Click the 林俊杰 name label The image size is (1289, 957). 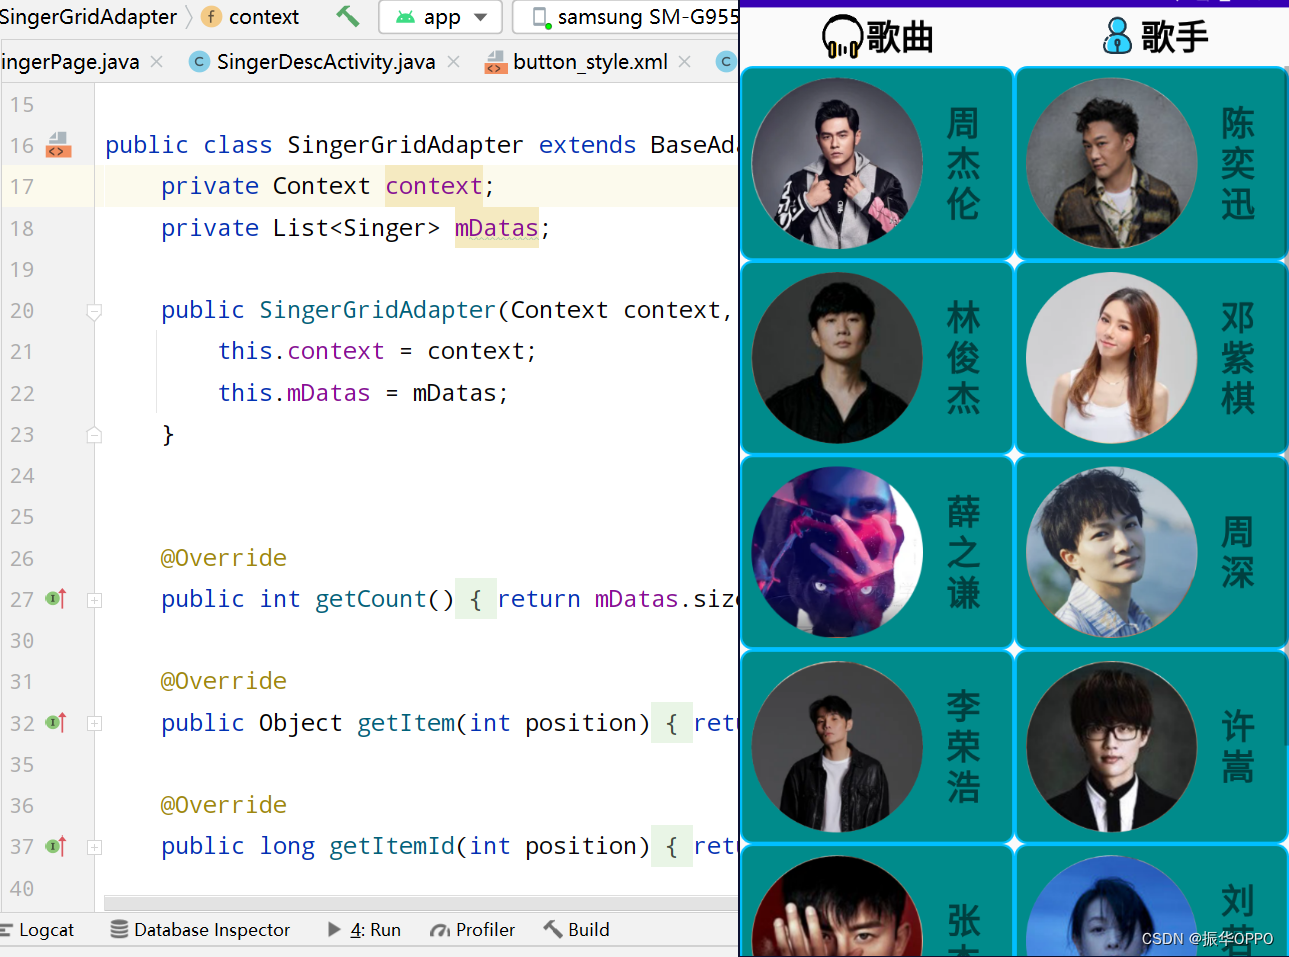tap(963, 358)
